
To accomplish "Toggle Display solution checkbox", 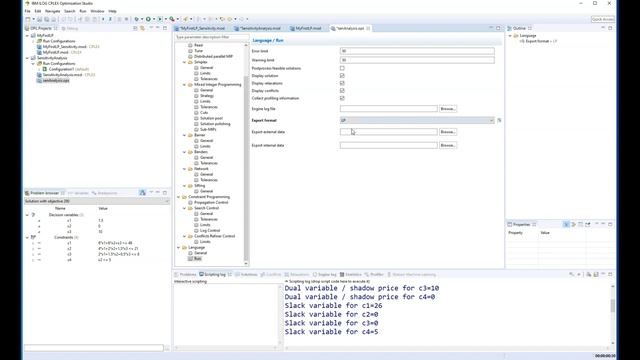I will pyautogui.click(x=342, y=76).
